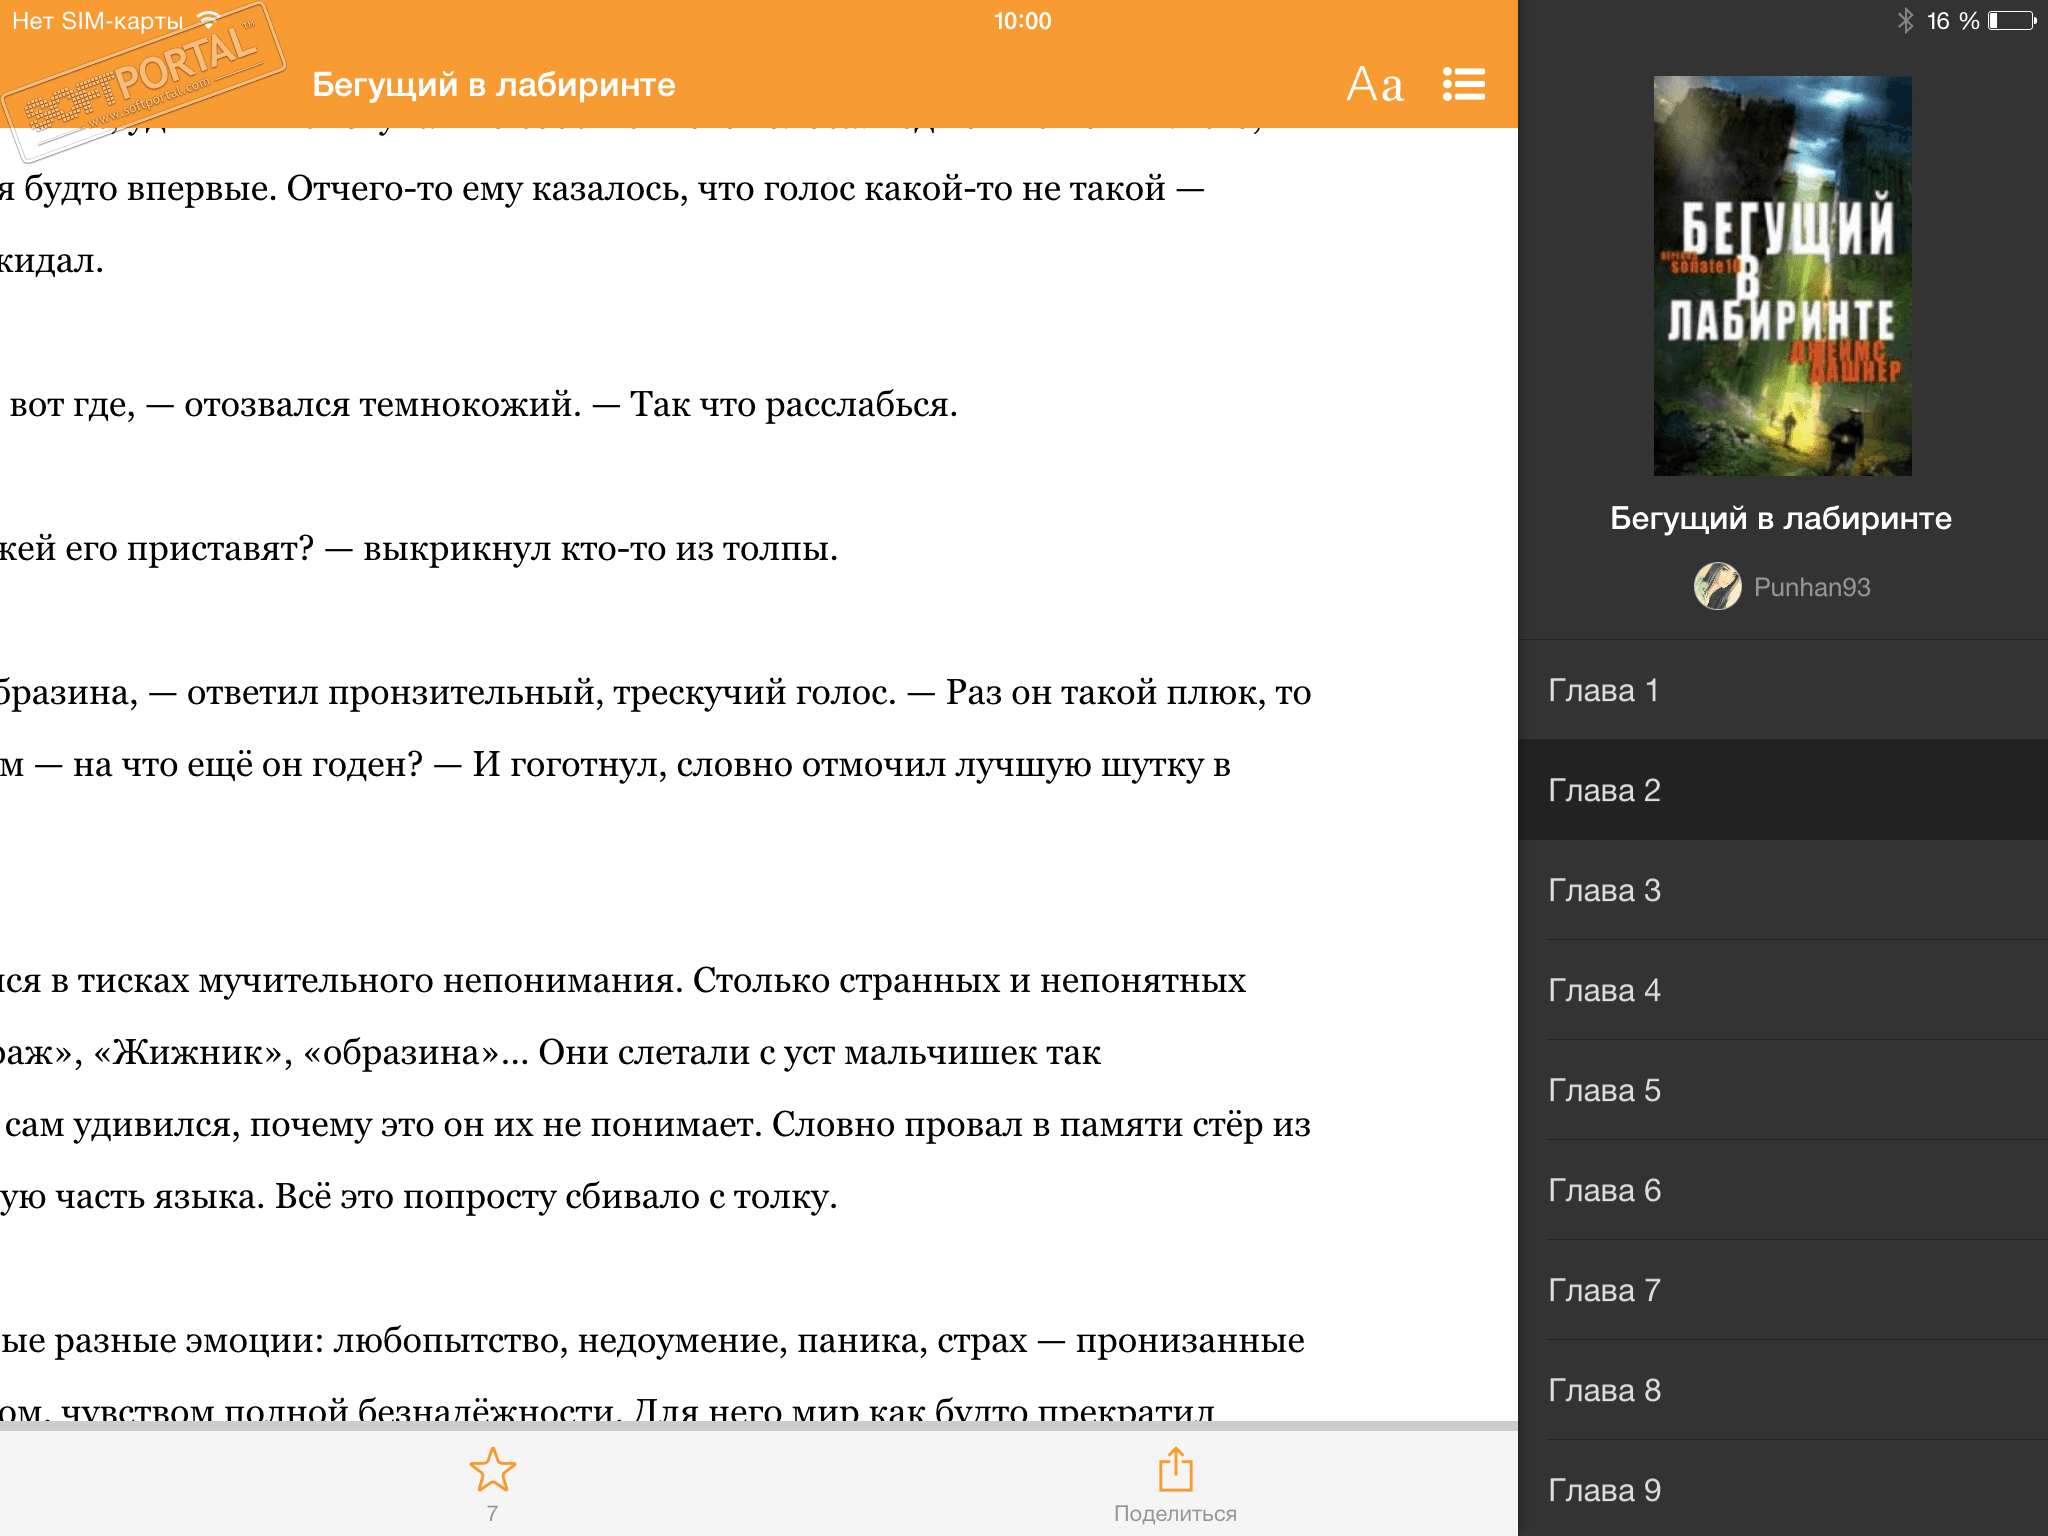Tap Punhan93 author avatar
The height and width of the screenshot is (1536, 2048).
point(1717,587)
